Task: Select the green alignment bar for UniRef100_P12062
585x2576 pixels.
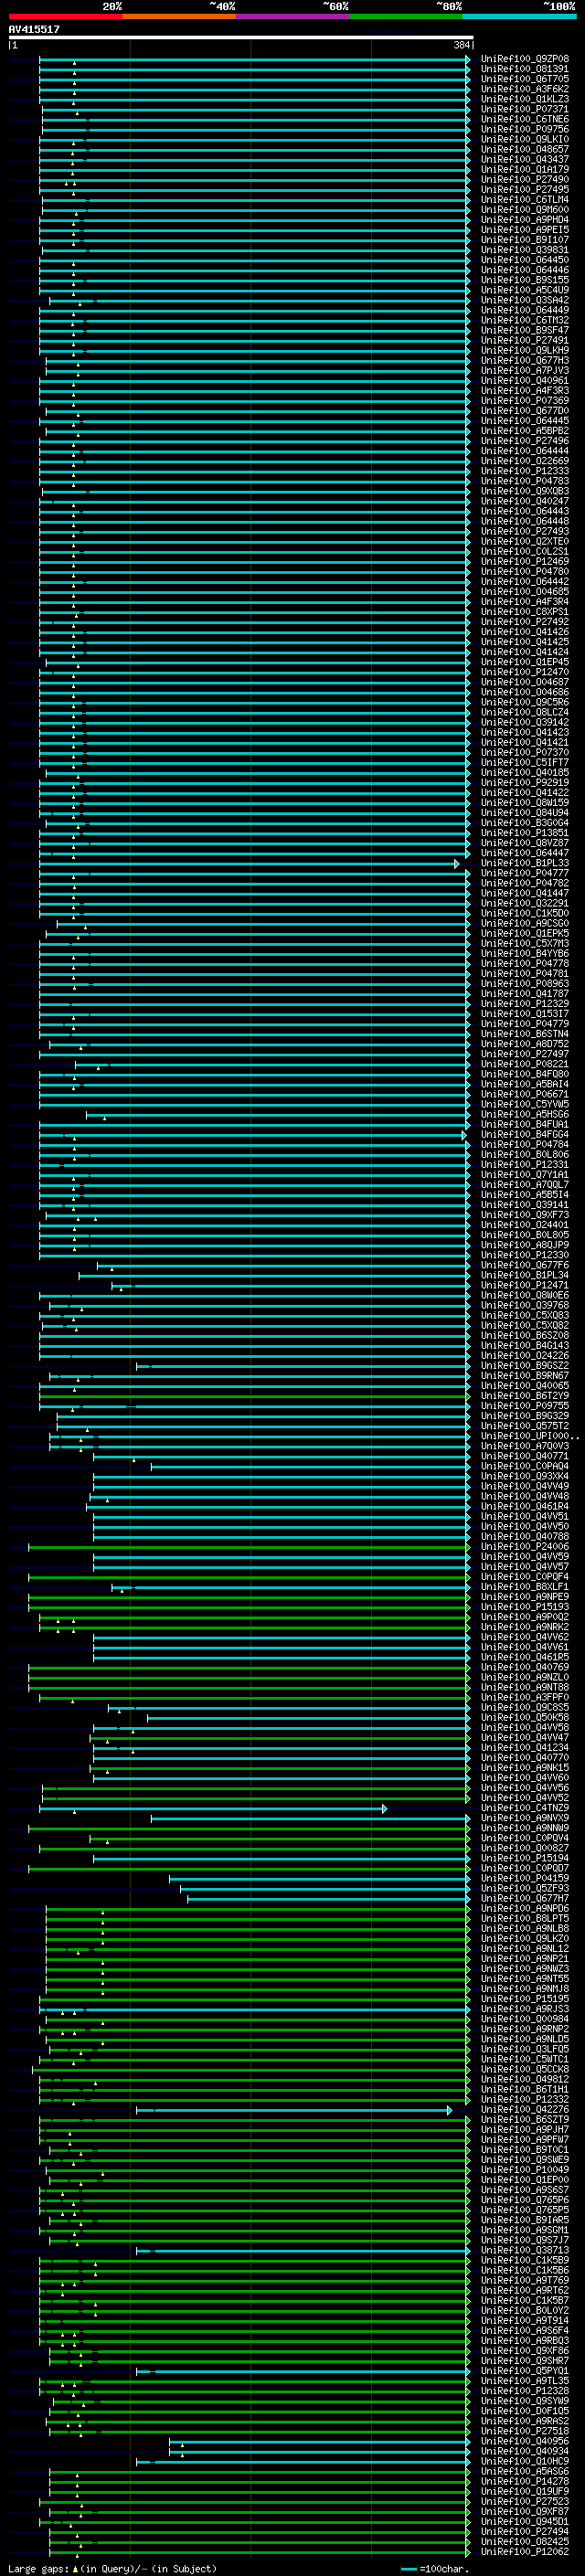Action: click(x=258, y=2551)
